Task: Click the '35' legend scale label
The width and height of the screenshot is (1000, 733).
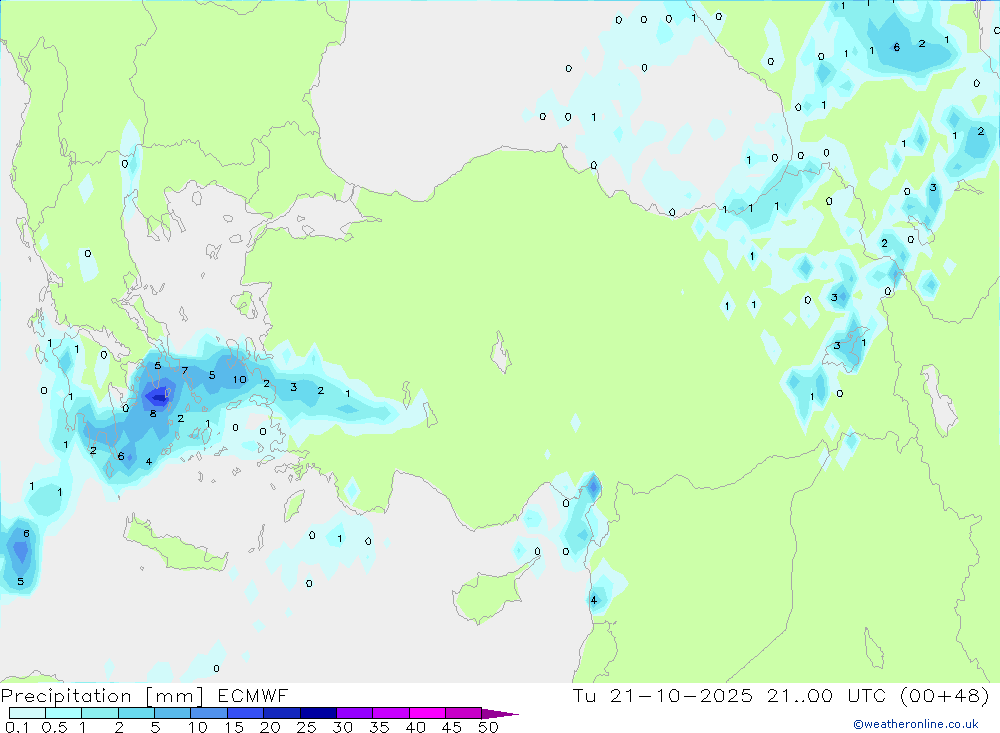Action: [x=379, y=727]
